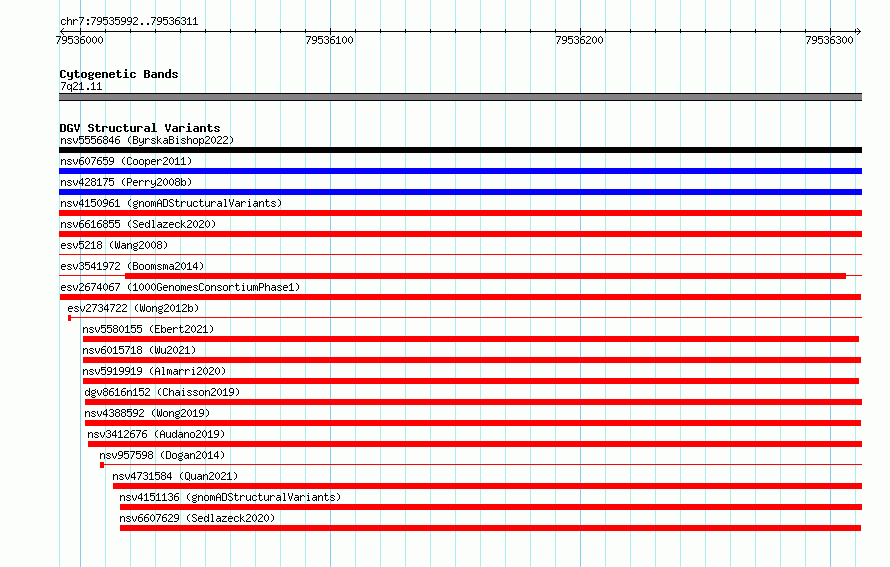Screen dimensions: 890x567
Task: Open nsv3412676 (Audano2019) label
Action: click(156, 434)
